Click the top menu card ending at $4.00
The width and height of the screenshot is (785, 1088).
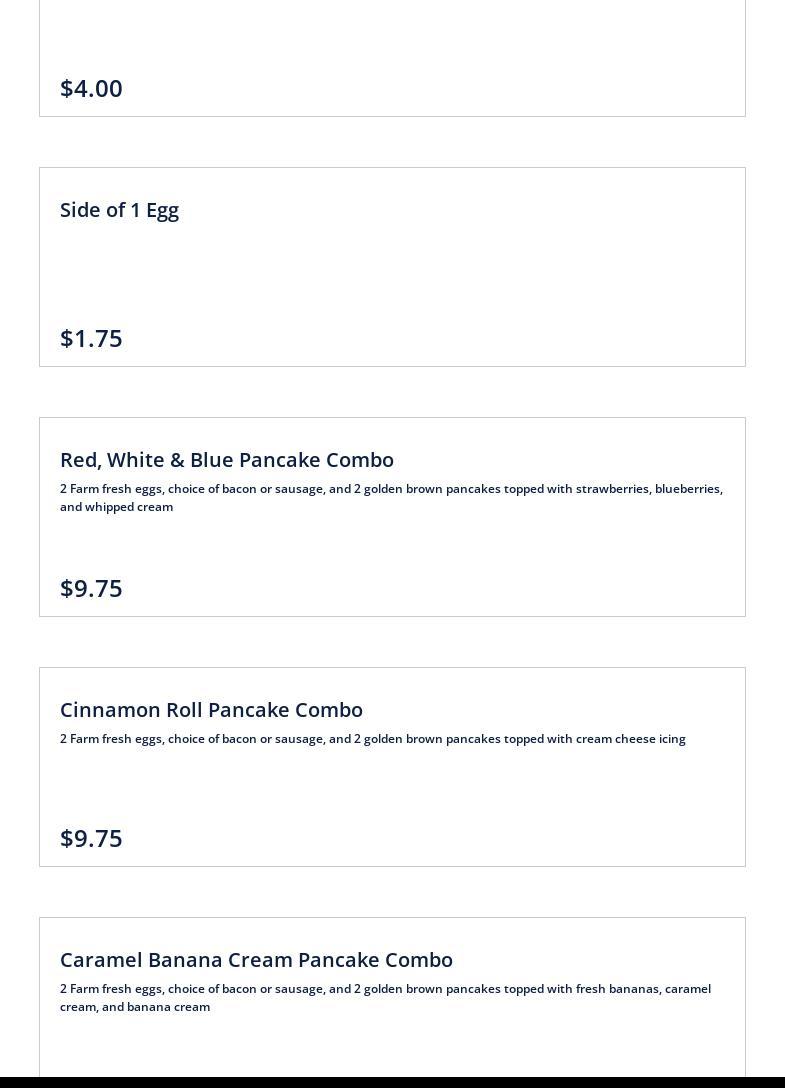[x=392, y=58]
